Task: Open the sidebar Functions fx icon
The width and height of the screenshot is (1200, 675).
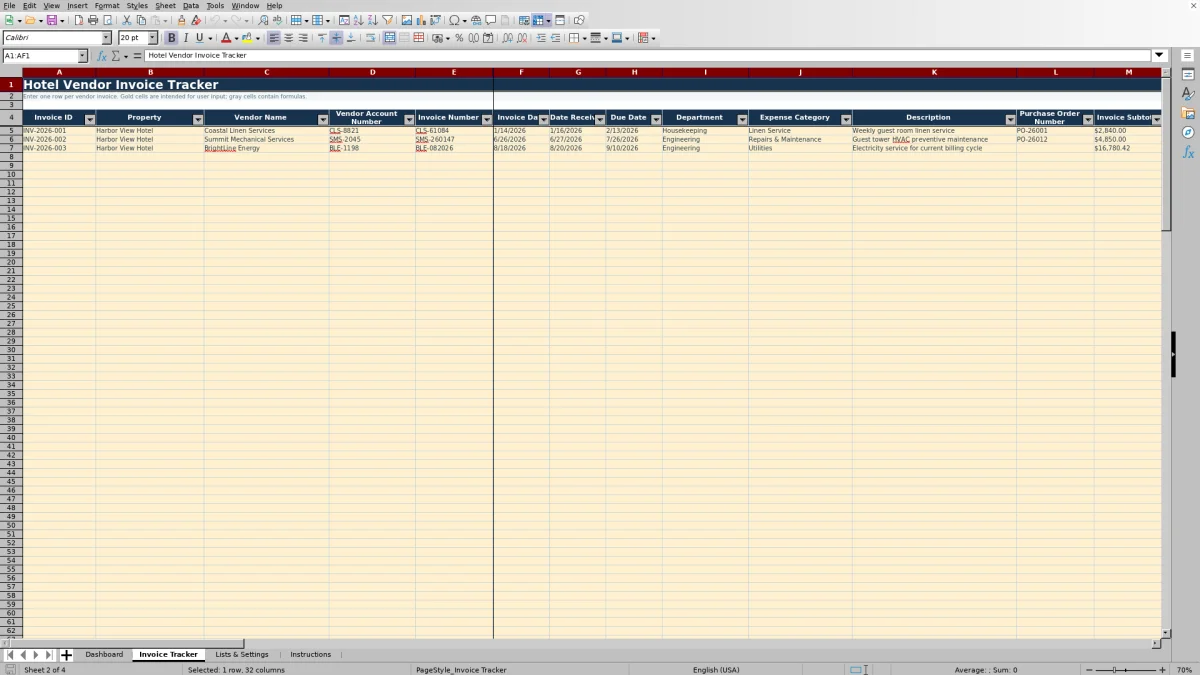Action: [1188, 152]
